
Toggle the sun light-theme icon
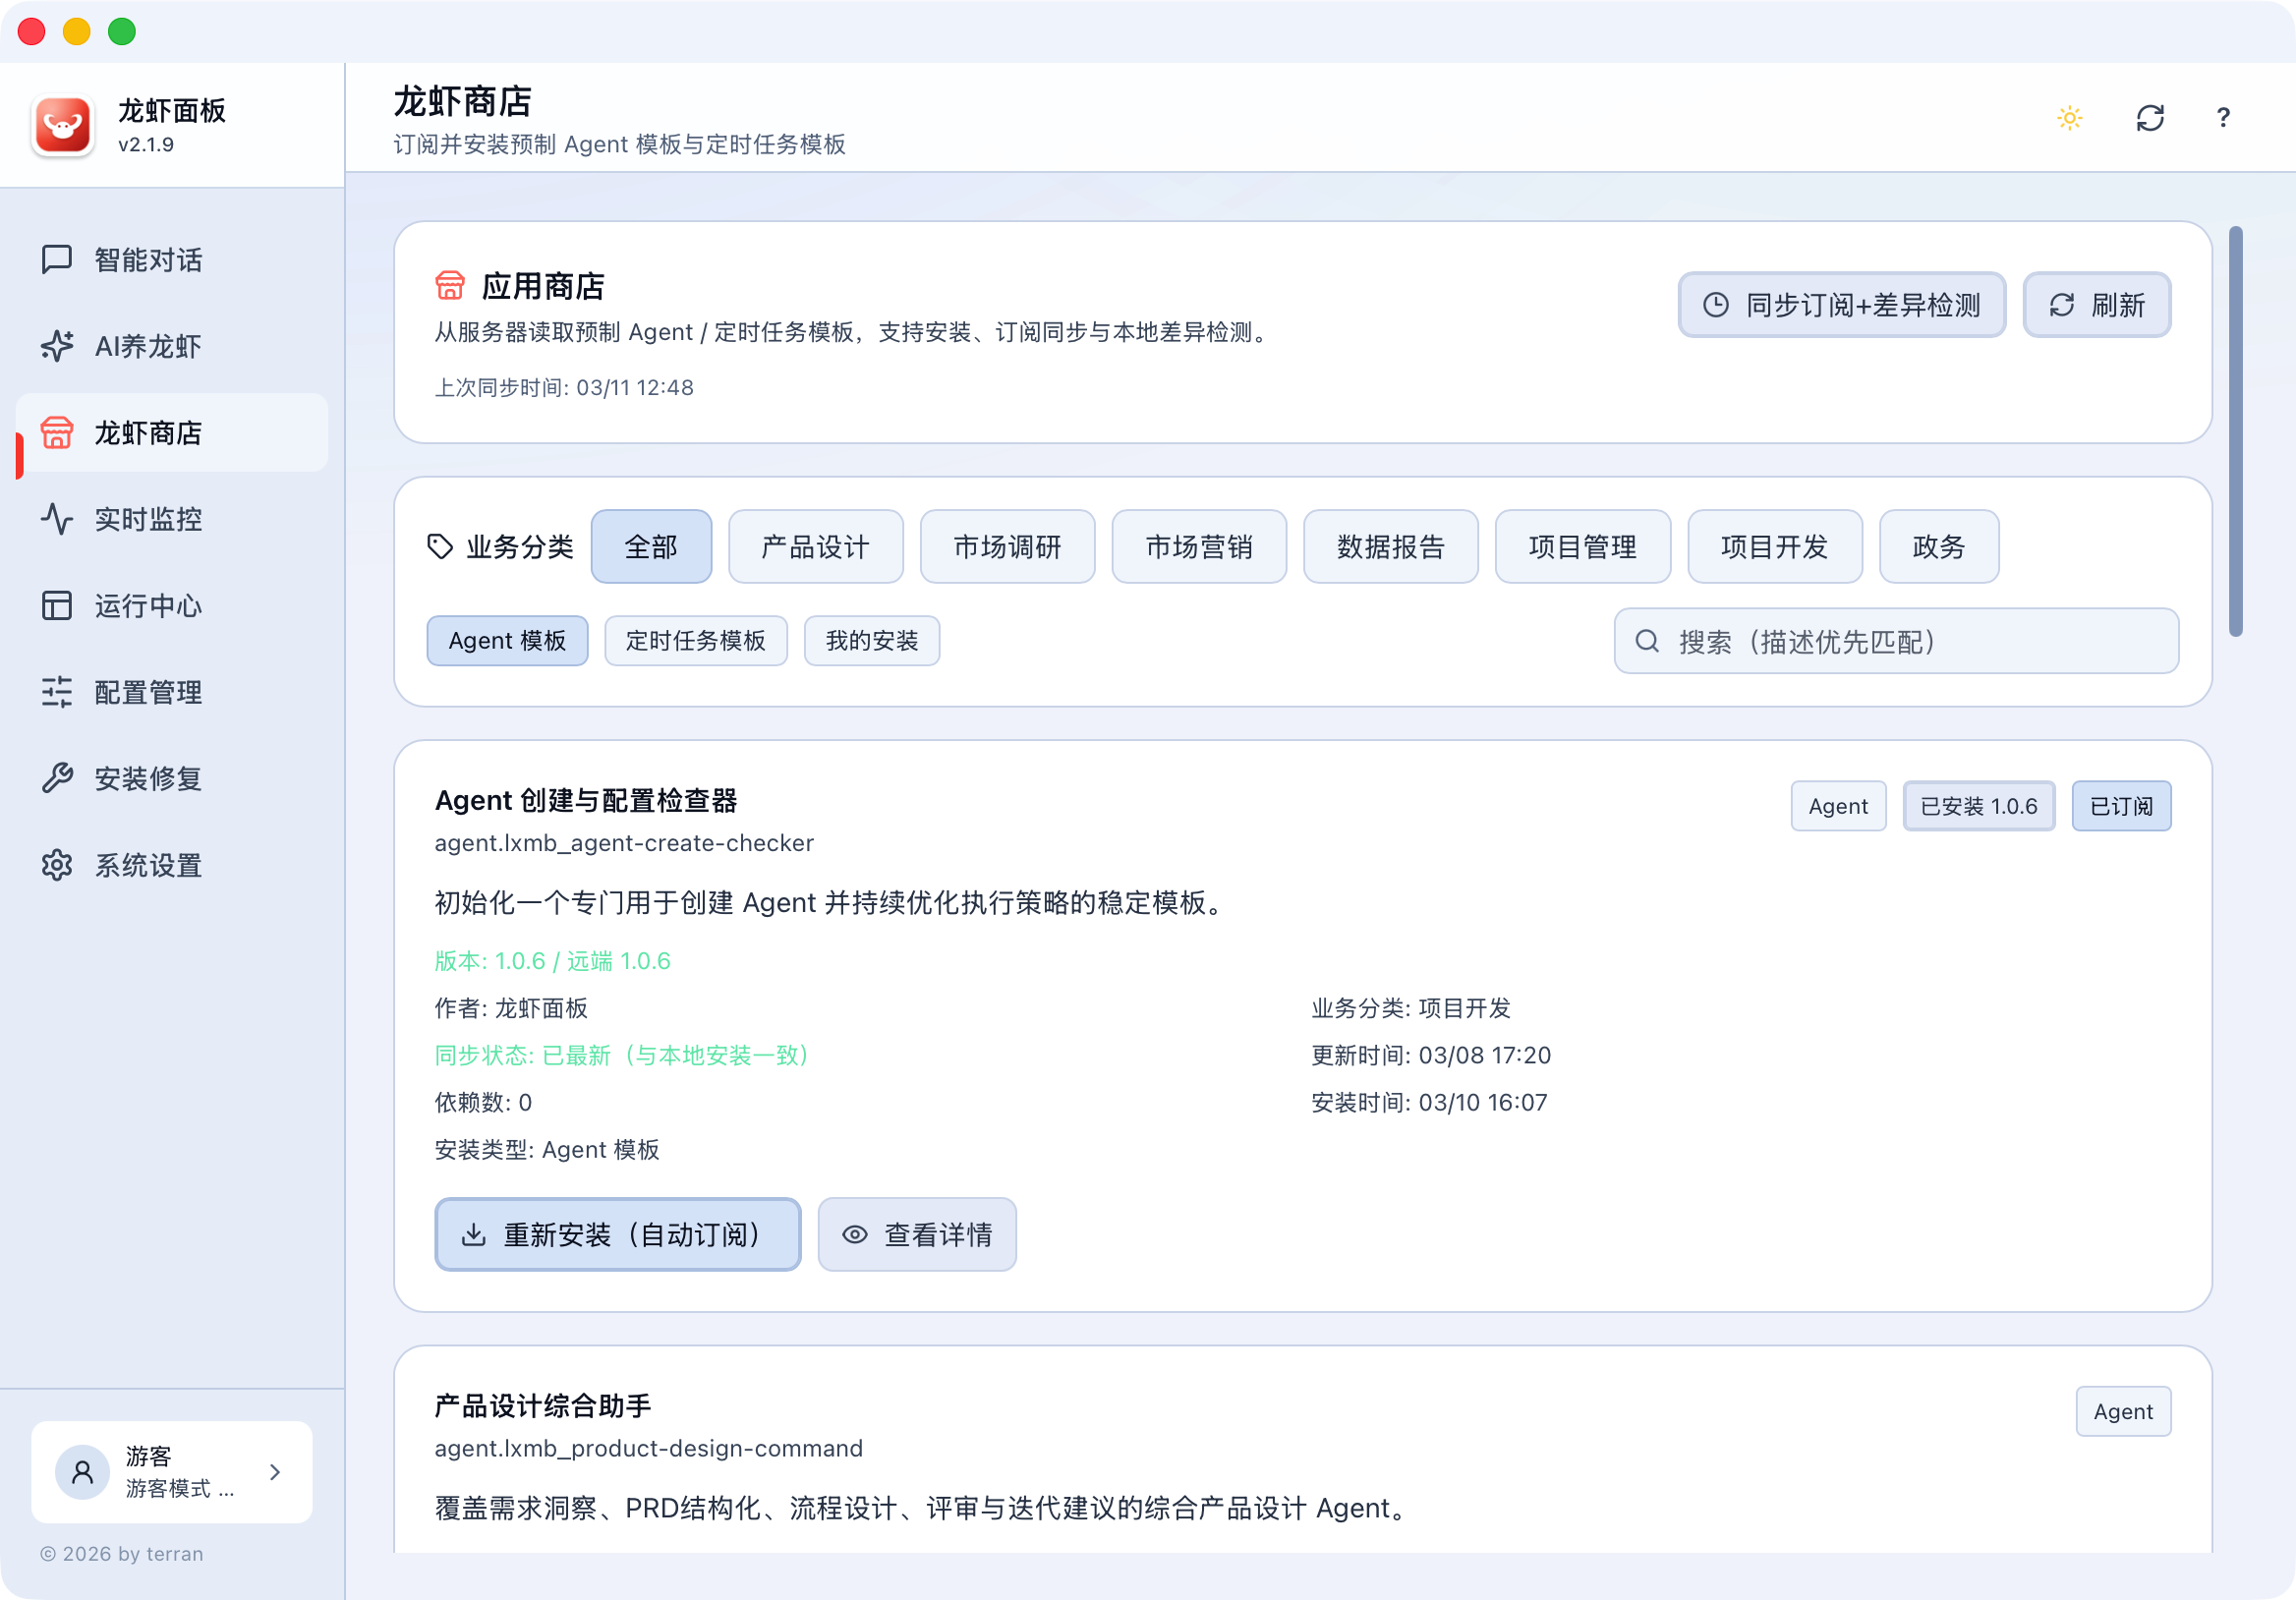click(2069, 118)
